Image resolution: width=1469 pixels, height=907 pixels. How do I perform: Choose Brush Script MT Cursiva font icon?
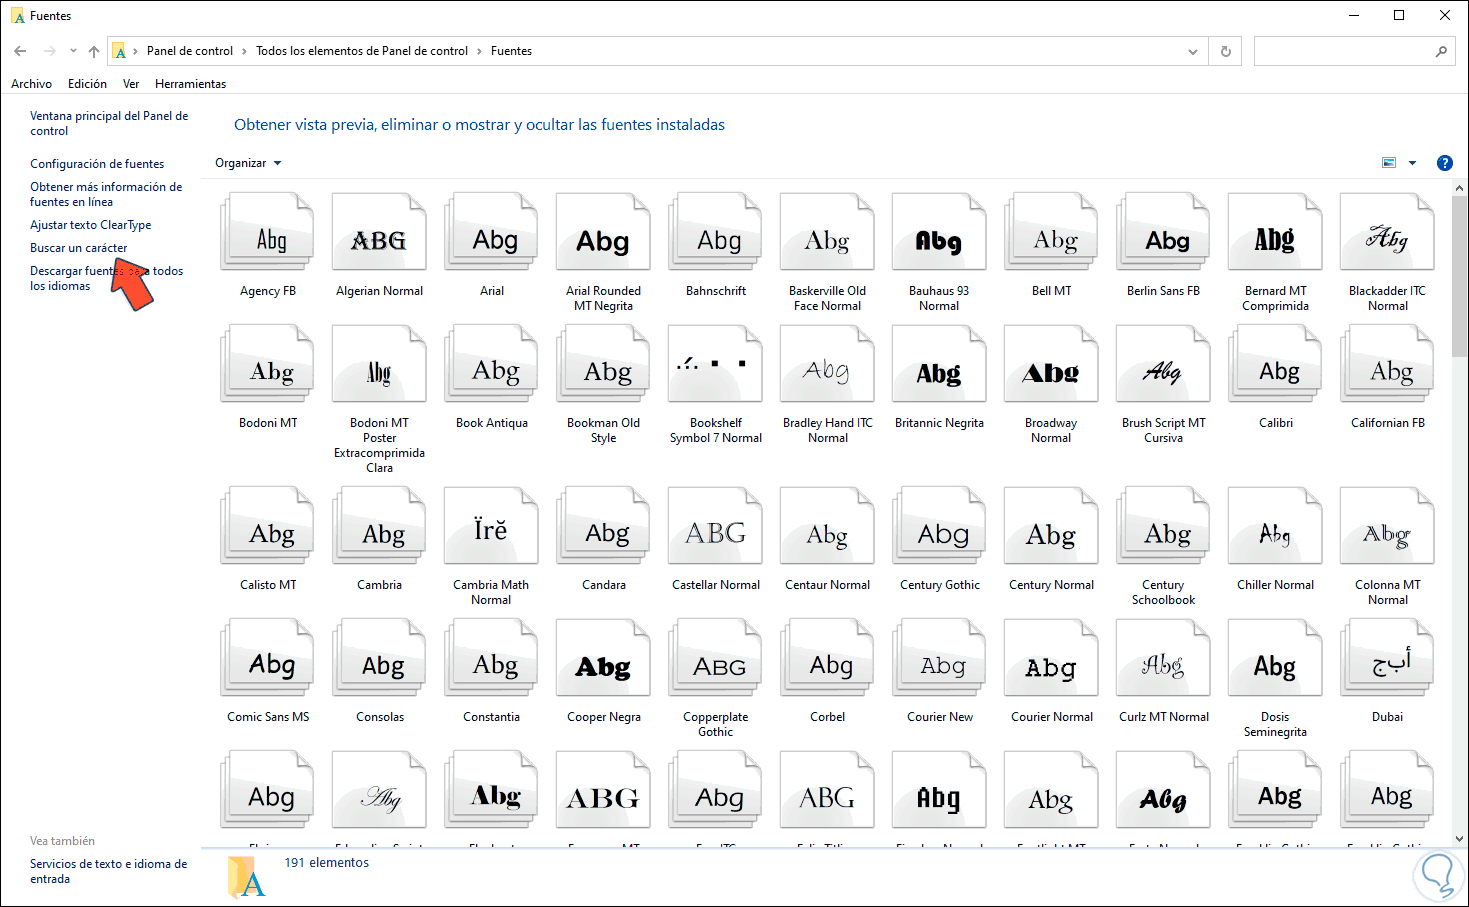[1163, 364]
